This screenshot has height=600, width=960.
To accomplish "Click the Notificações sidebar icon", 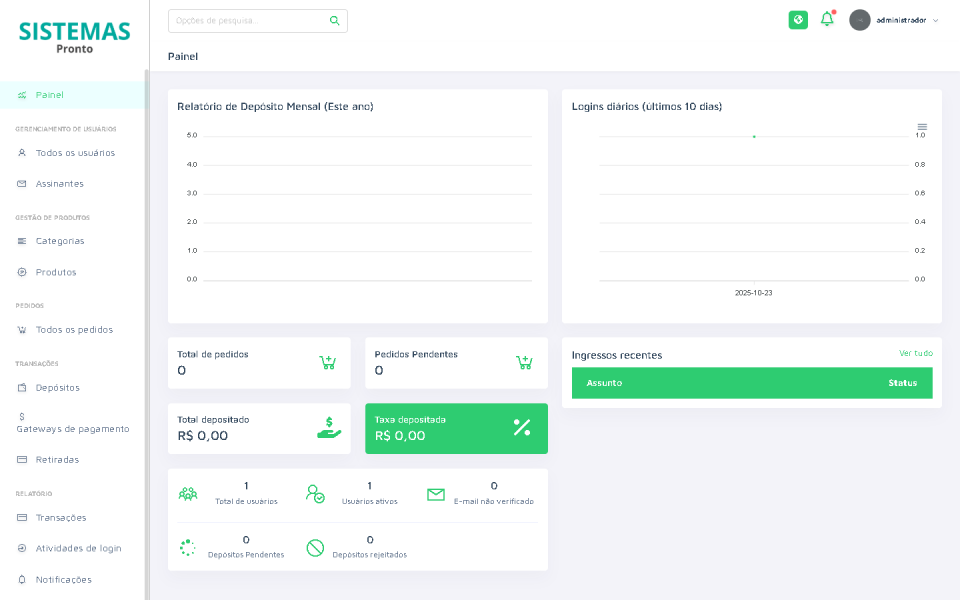I will tap(20, 579).
